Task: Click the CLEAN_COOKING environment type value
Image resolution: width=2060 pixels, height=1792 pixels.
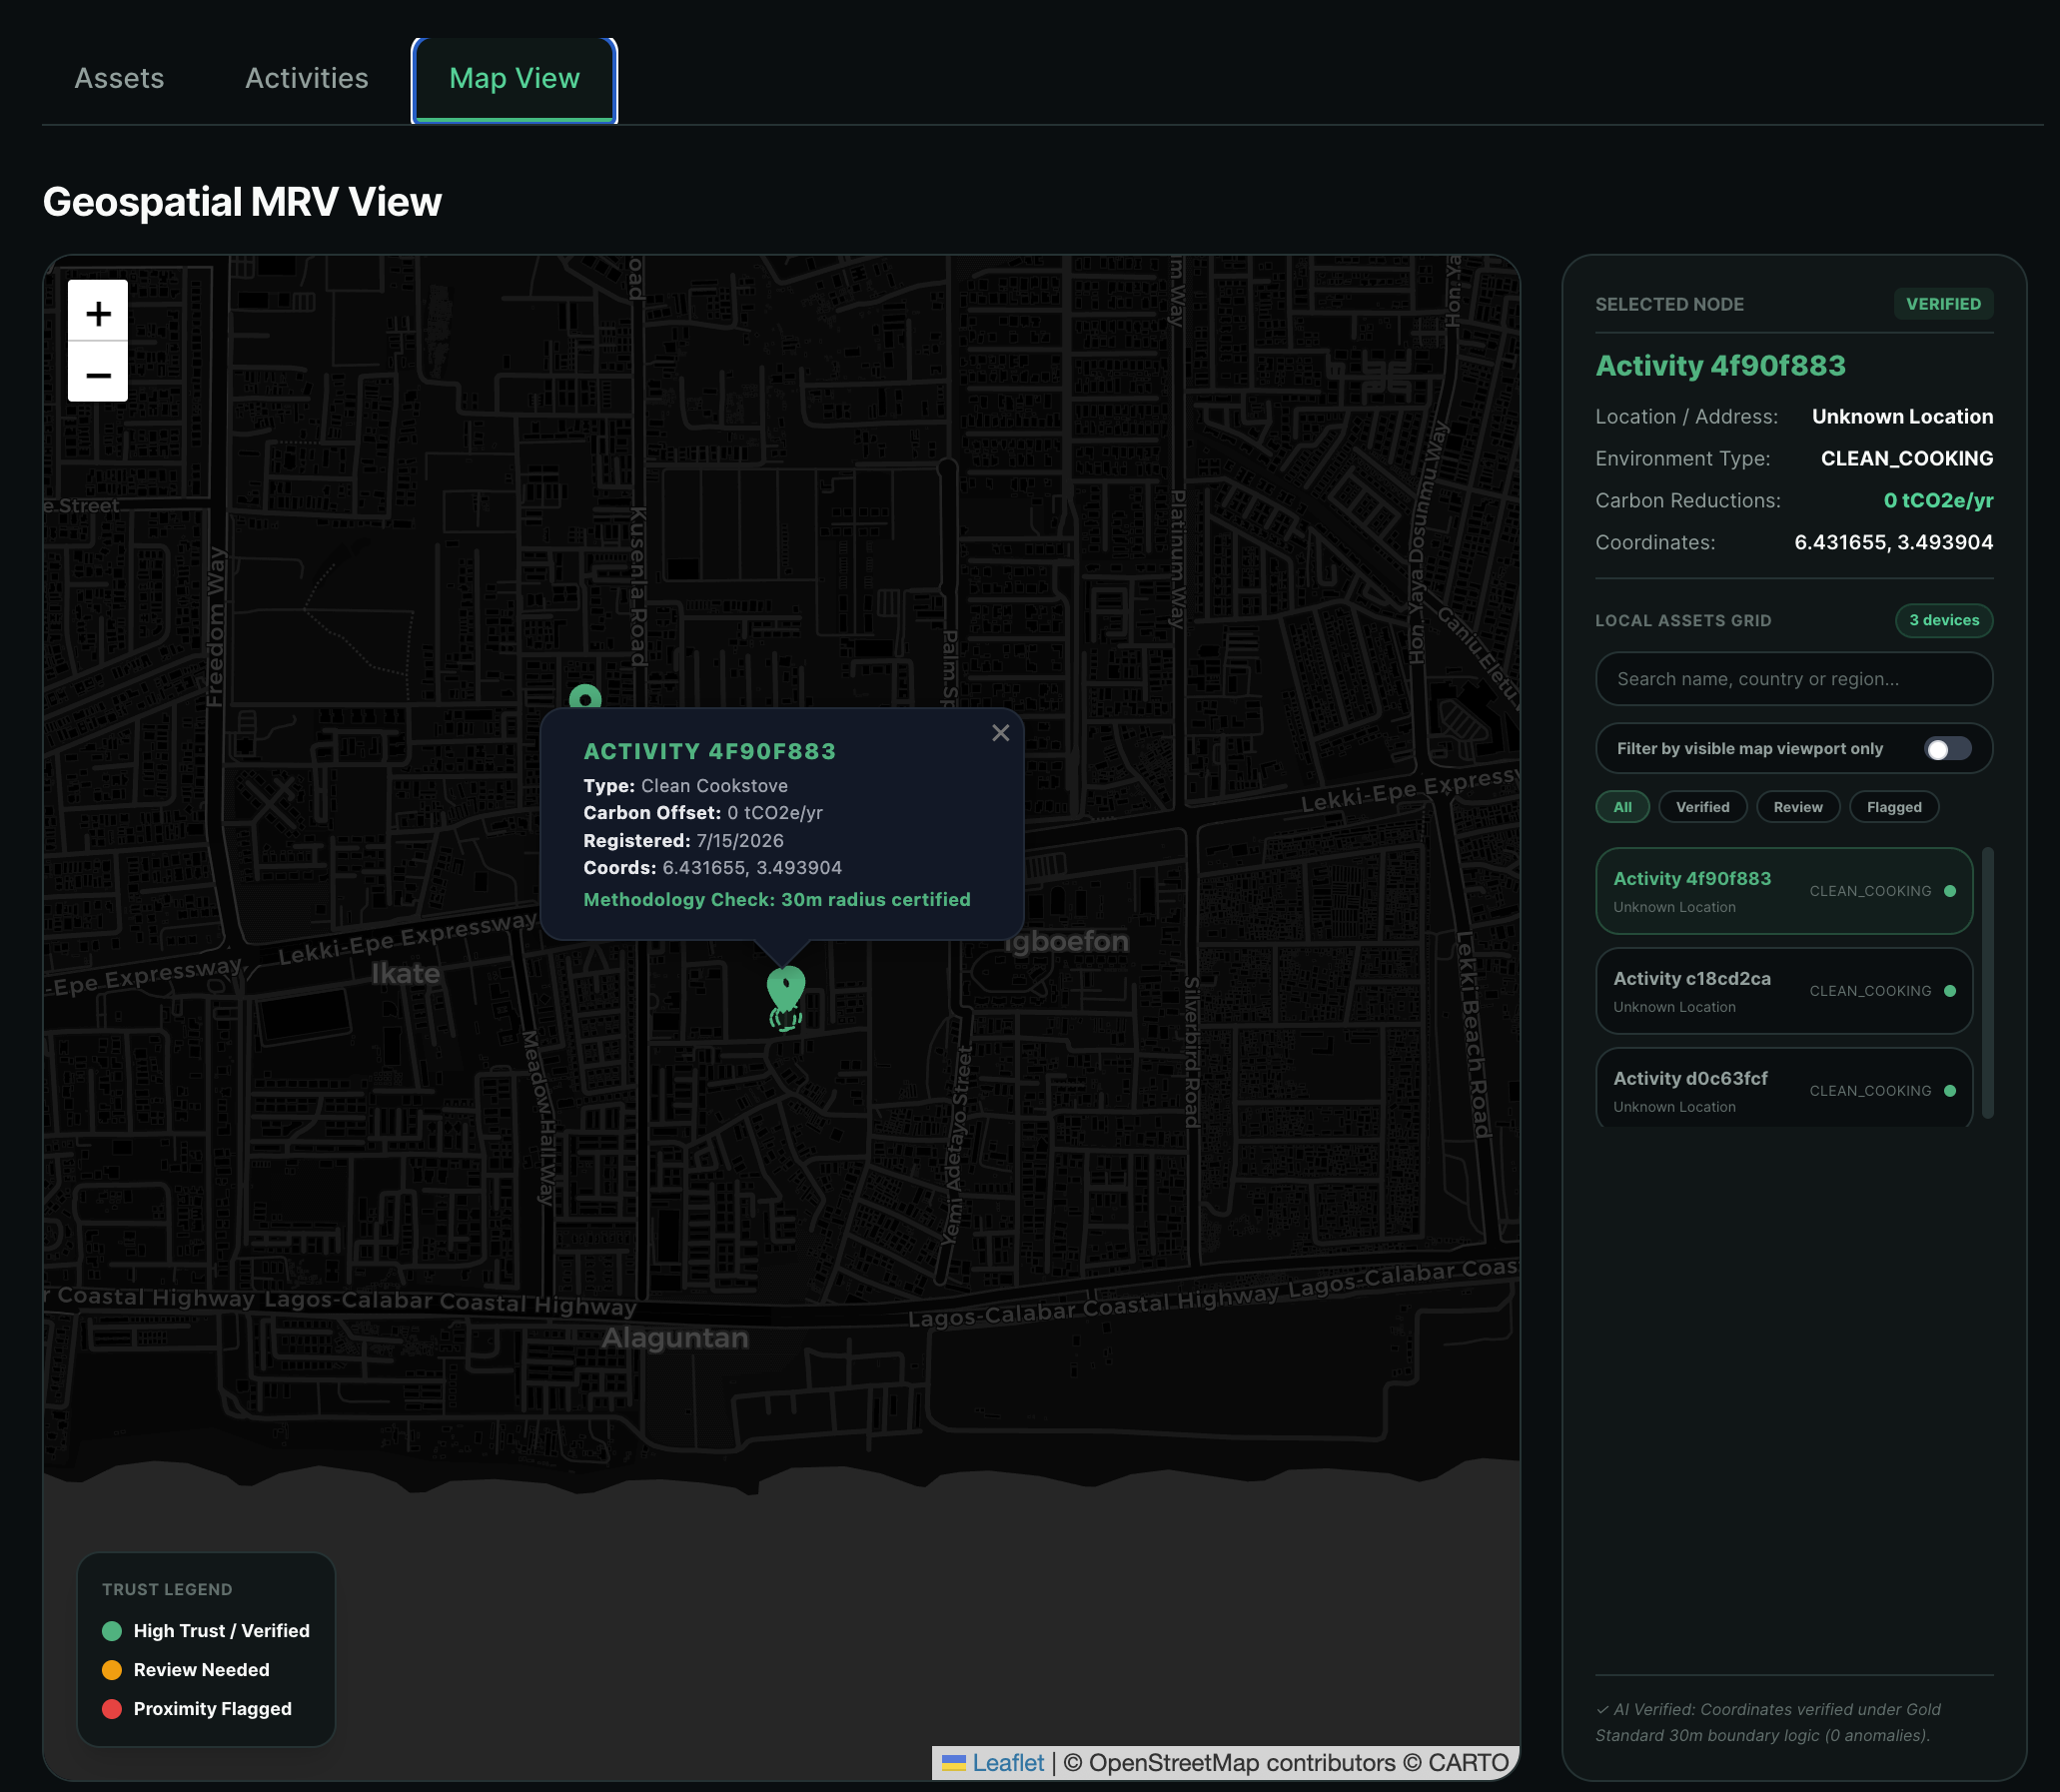Action: tap(1906, 458)
